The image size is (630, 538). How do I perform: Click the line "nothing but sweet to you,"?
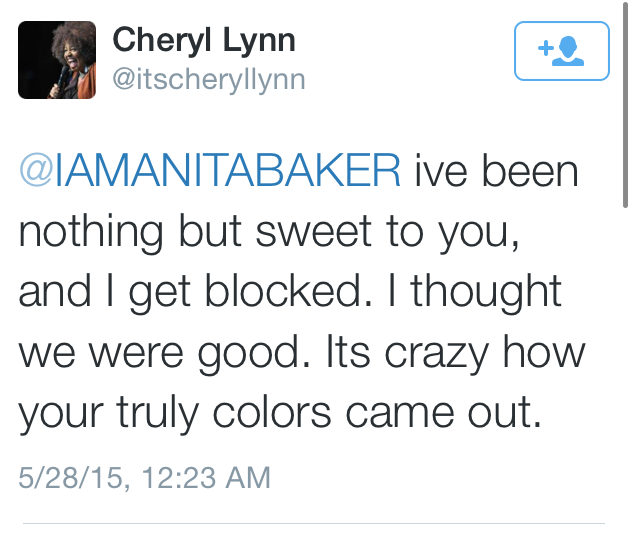click(266, 233)
